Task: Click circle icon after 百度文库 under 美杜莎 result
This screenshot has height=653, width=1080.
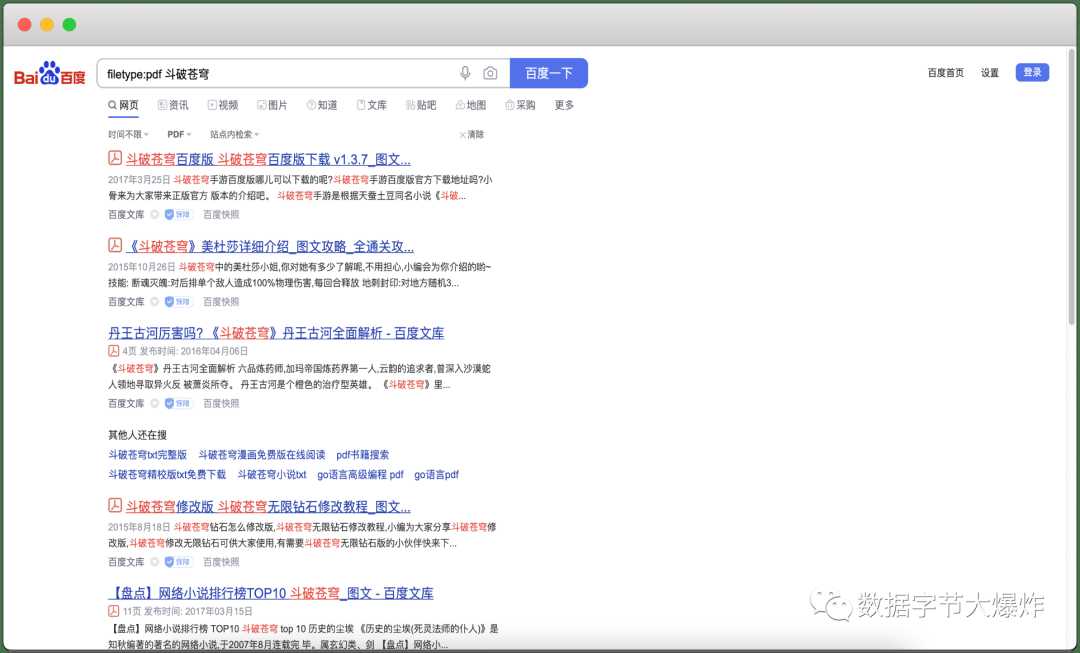Action: click(x=154, y=301)
